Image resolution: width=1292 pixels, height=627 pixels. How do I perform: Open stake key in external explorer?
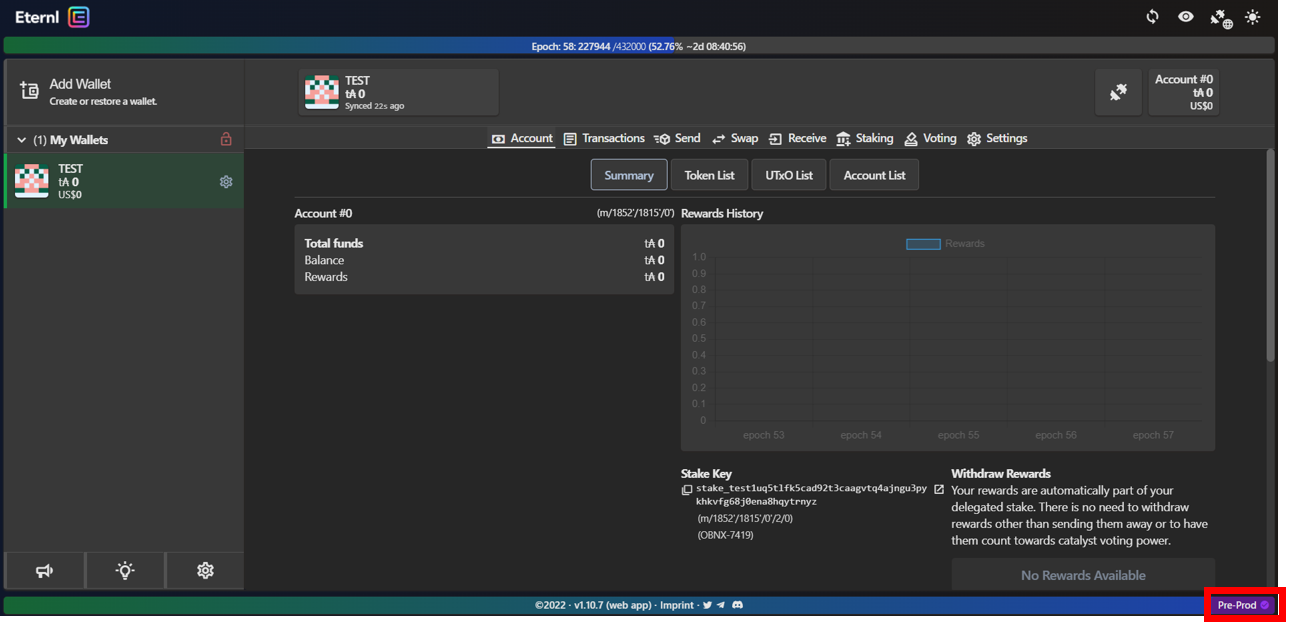[x=938, y=489]
